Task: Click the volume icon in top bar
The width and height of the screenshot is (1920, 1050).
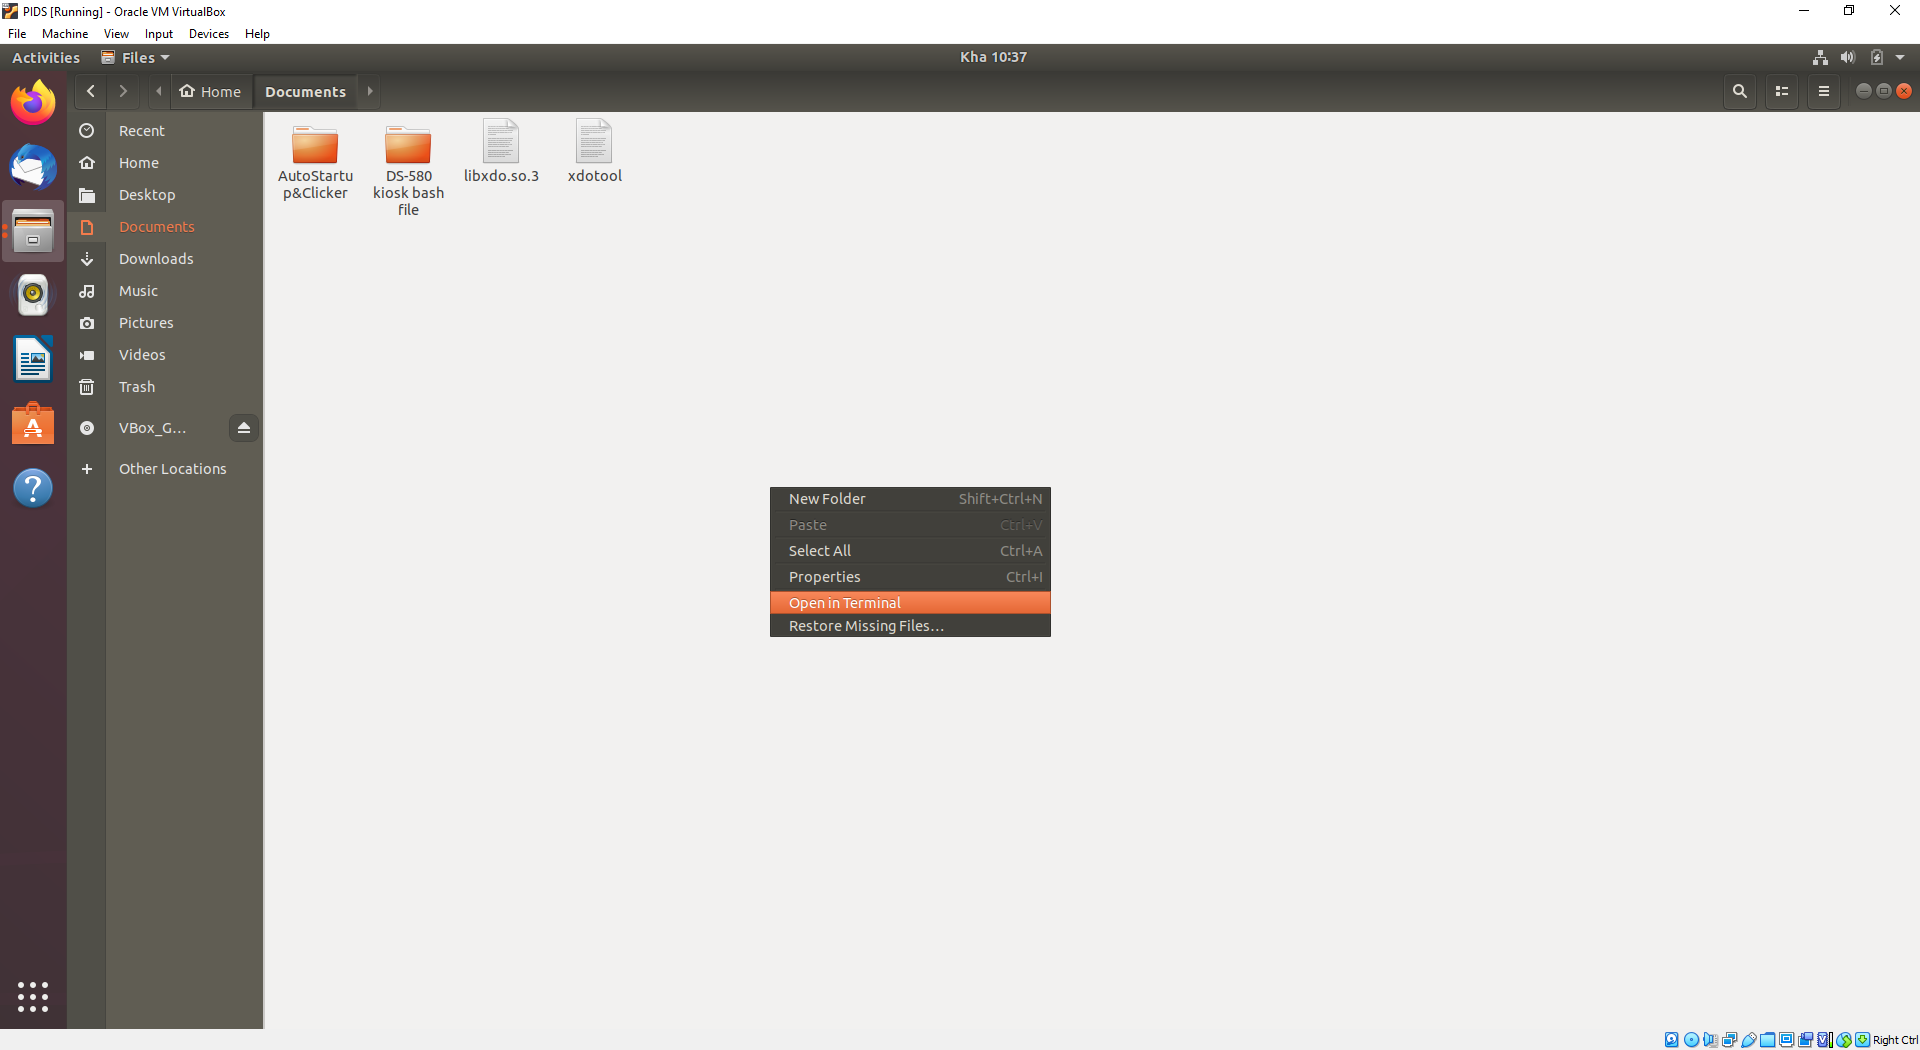Action: coord(1848,57)
